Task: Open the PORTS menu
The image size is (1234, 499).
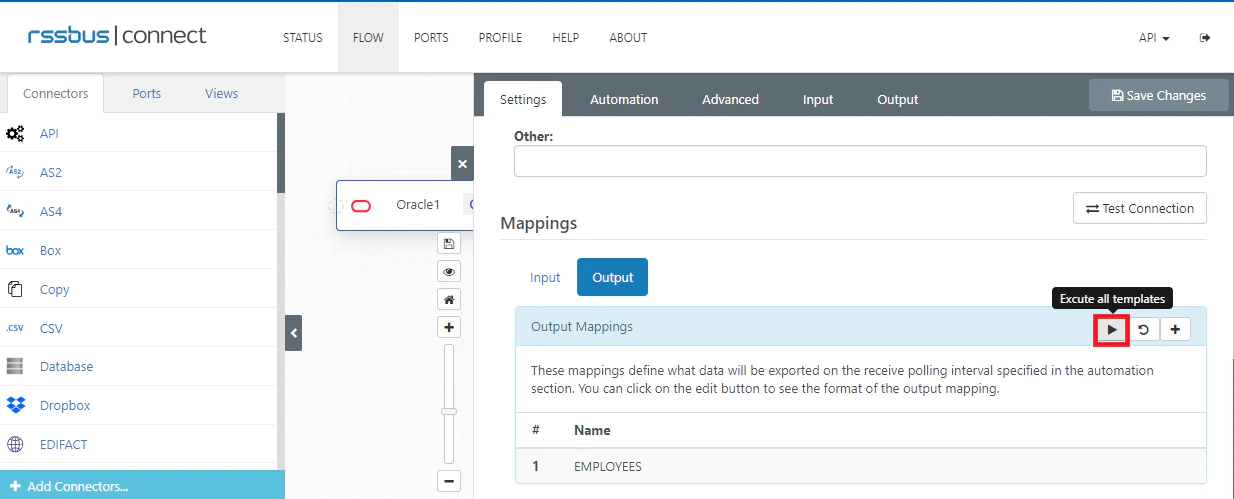Action: (x=431, y=38)
